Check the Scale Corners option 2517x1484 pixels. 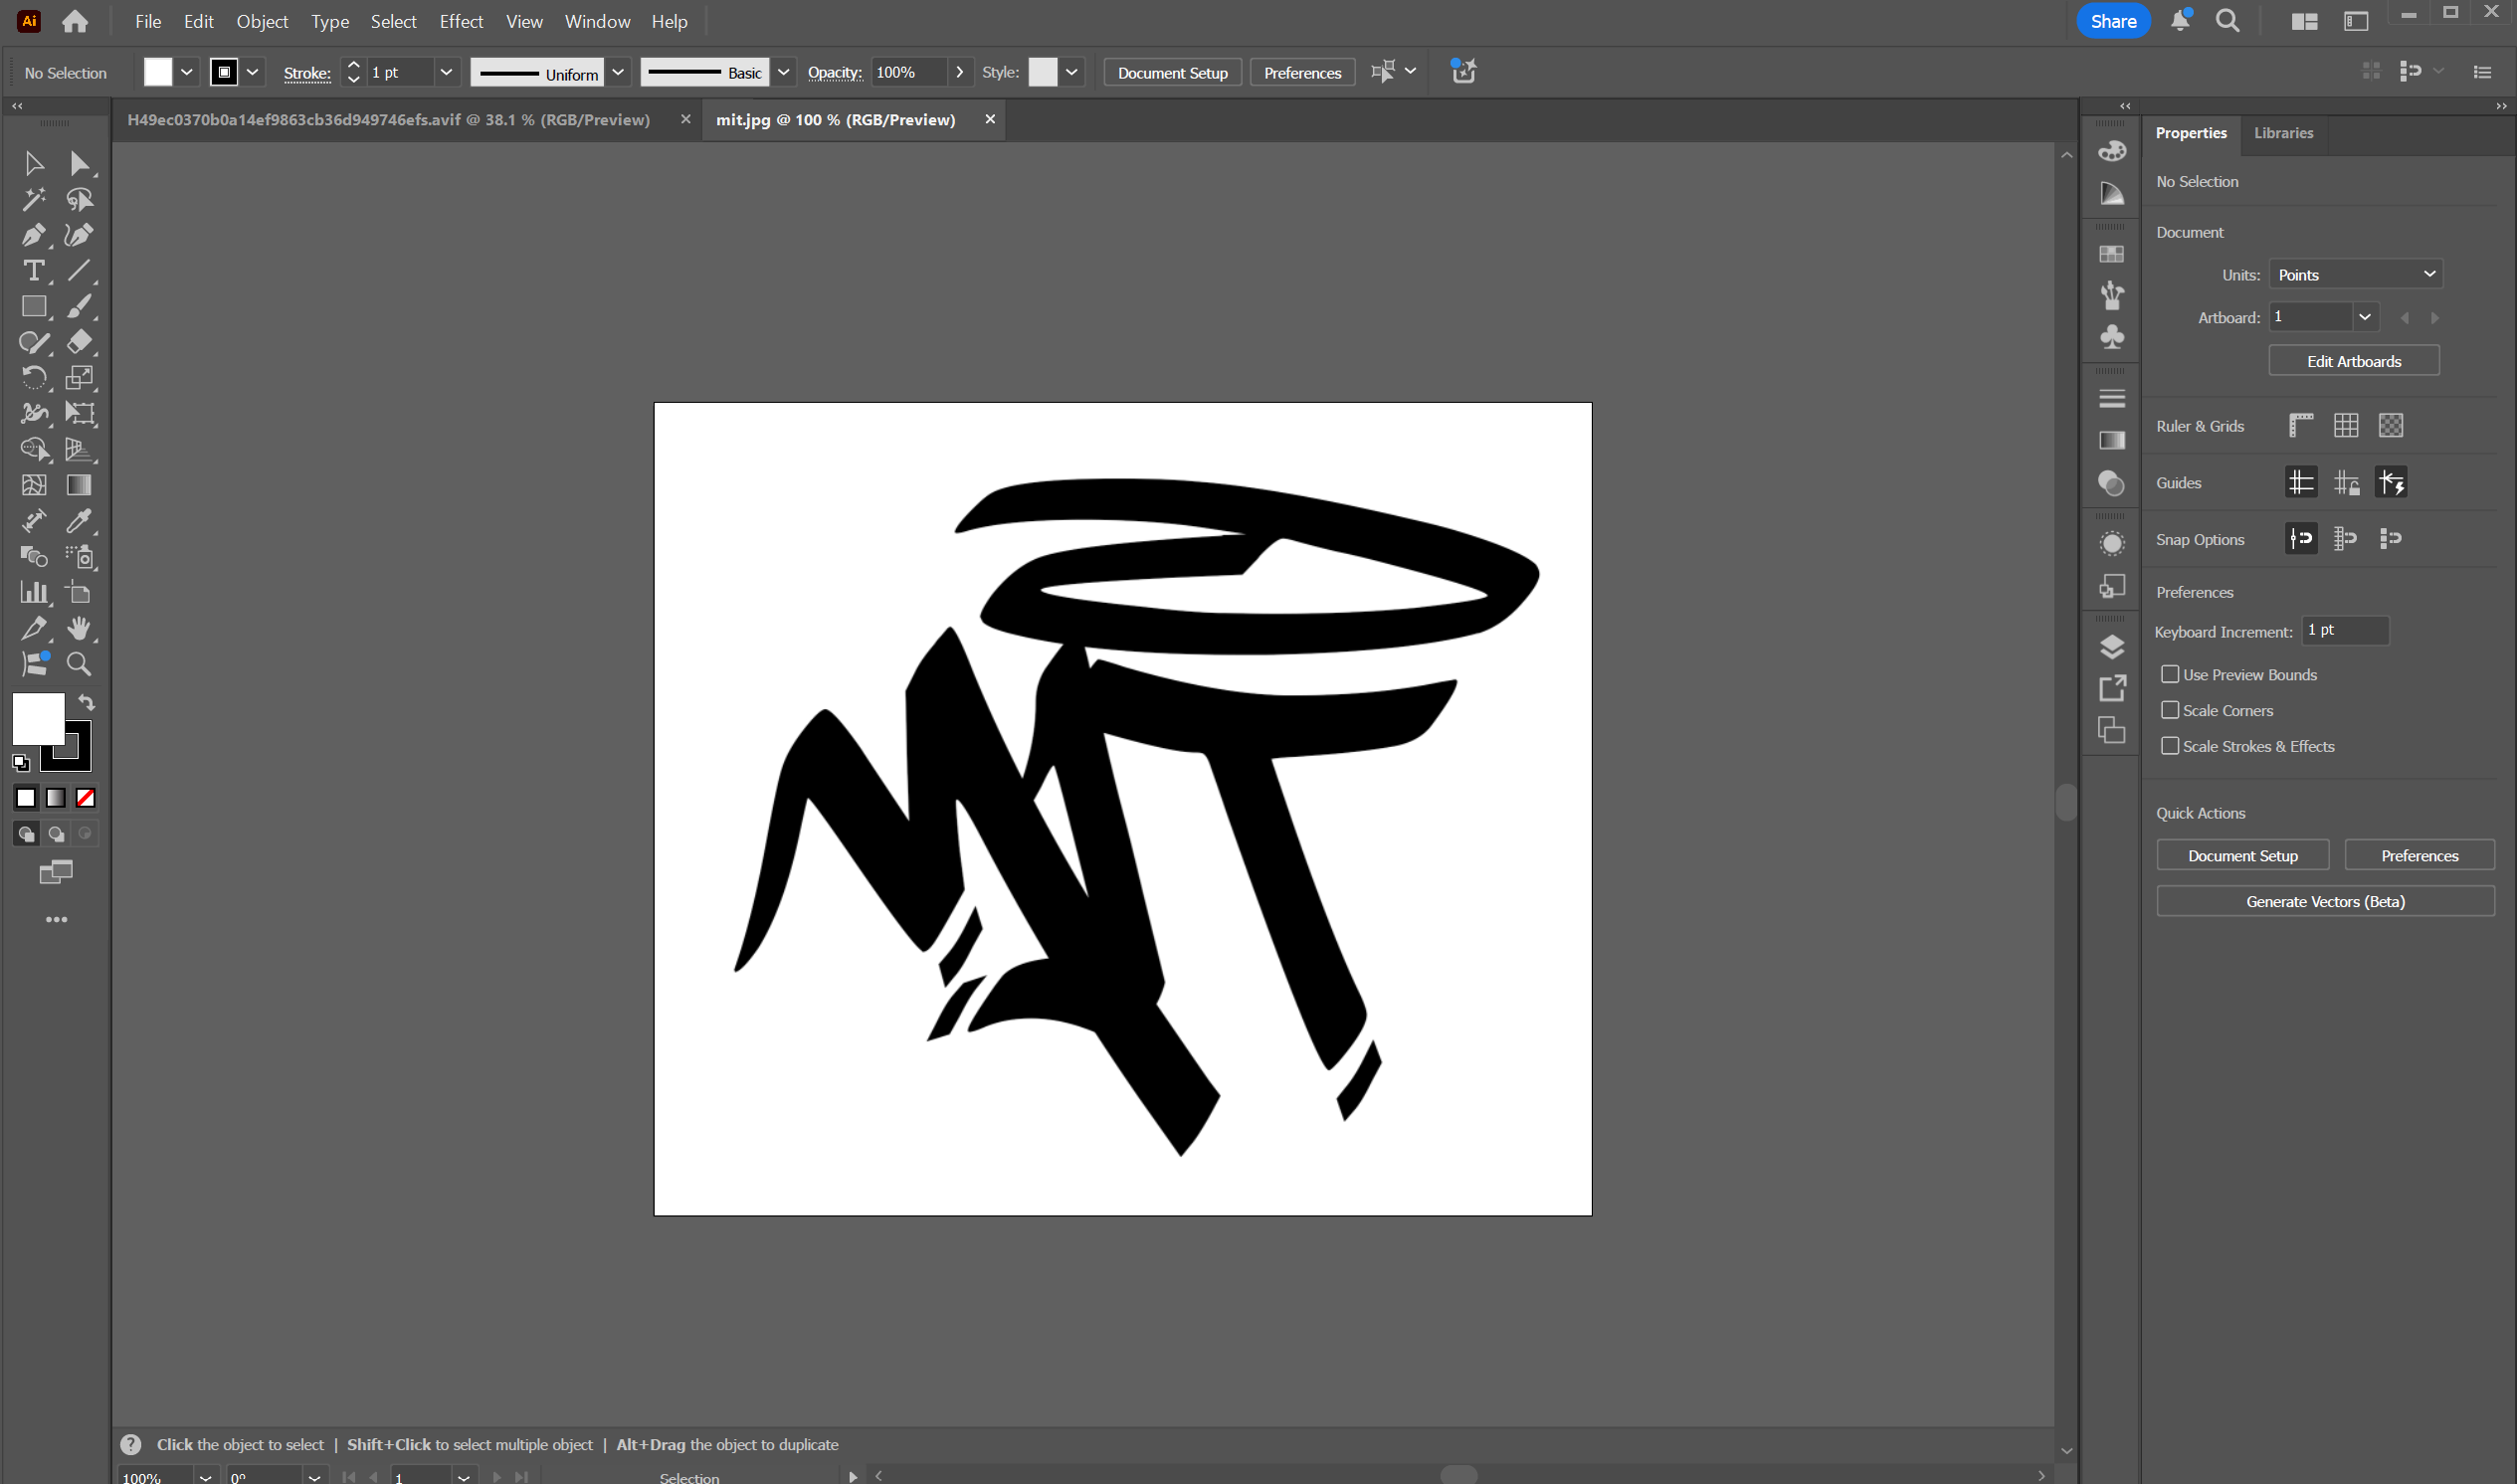[x=2169, y=711]
